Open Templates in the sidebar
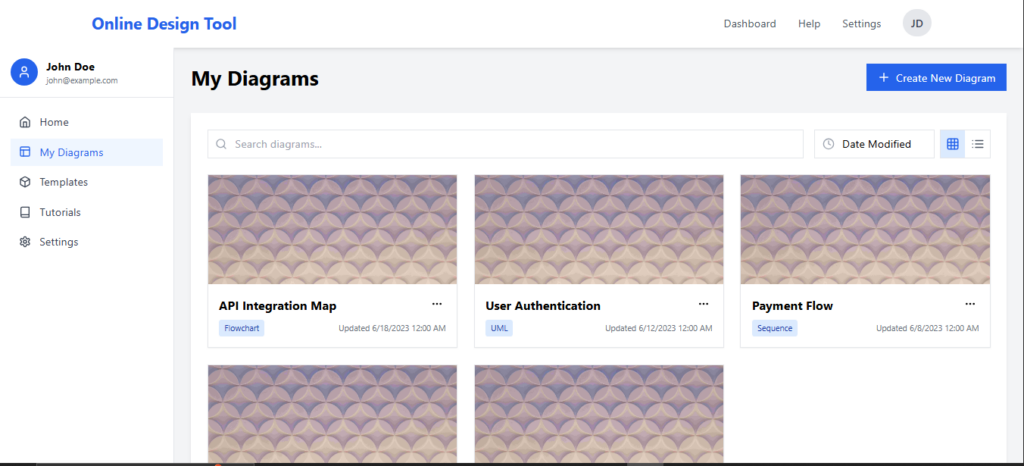 [86, 182]
